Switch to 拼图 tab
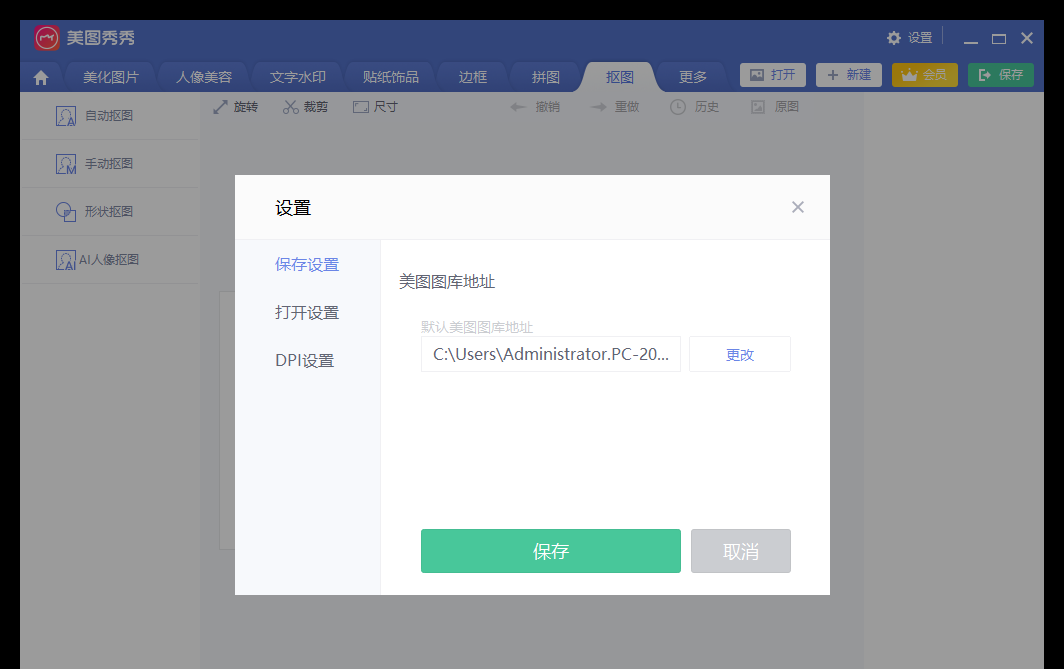 pos(546,77)
